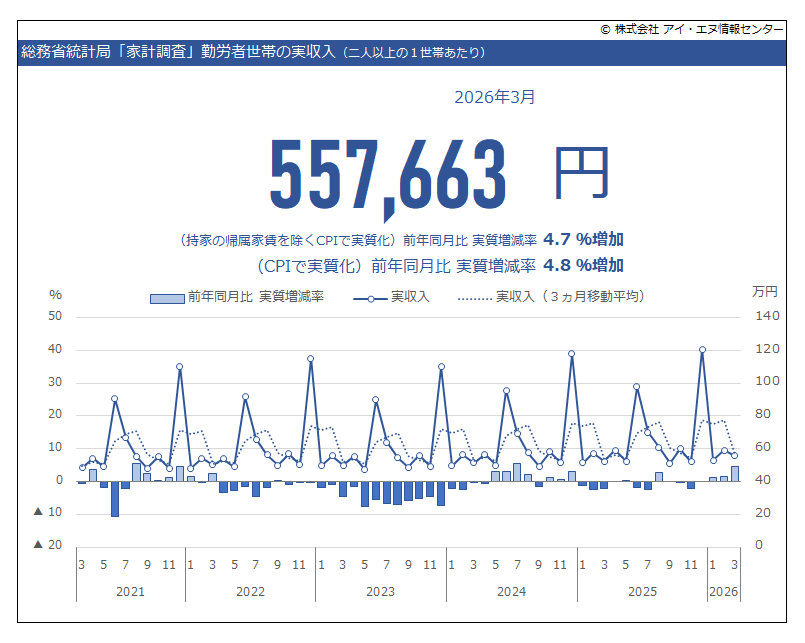Click the light-blue bar swatch in the legend
Image resolution: width=805 pixels, height=643 pixels.
coord(167,298)
